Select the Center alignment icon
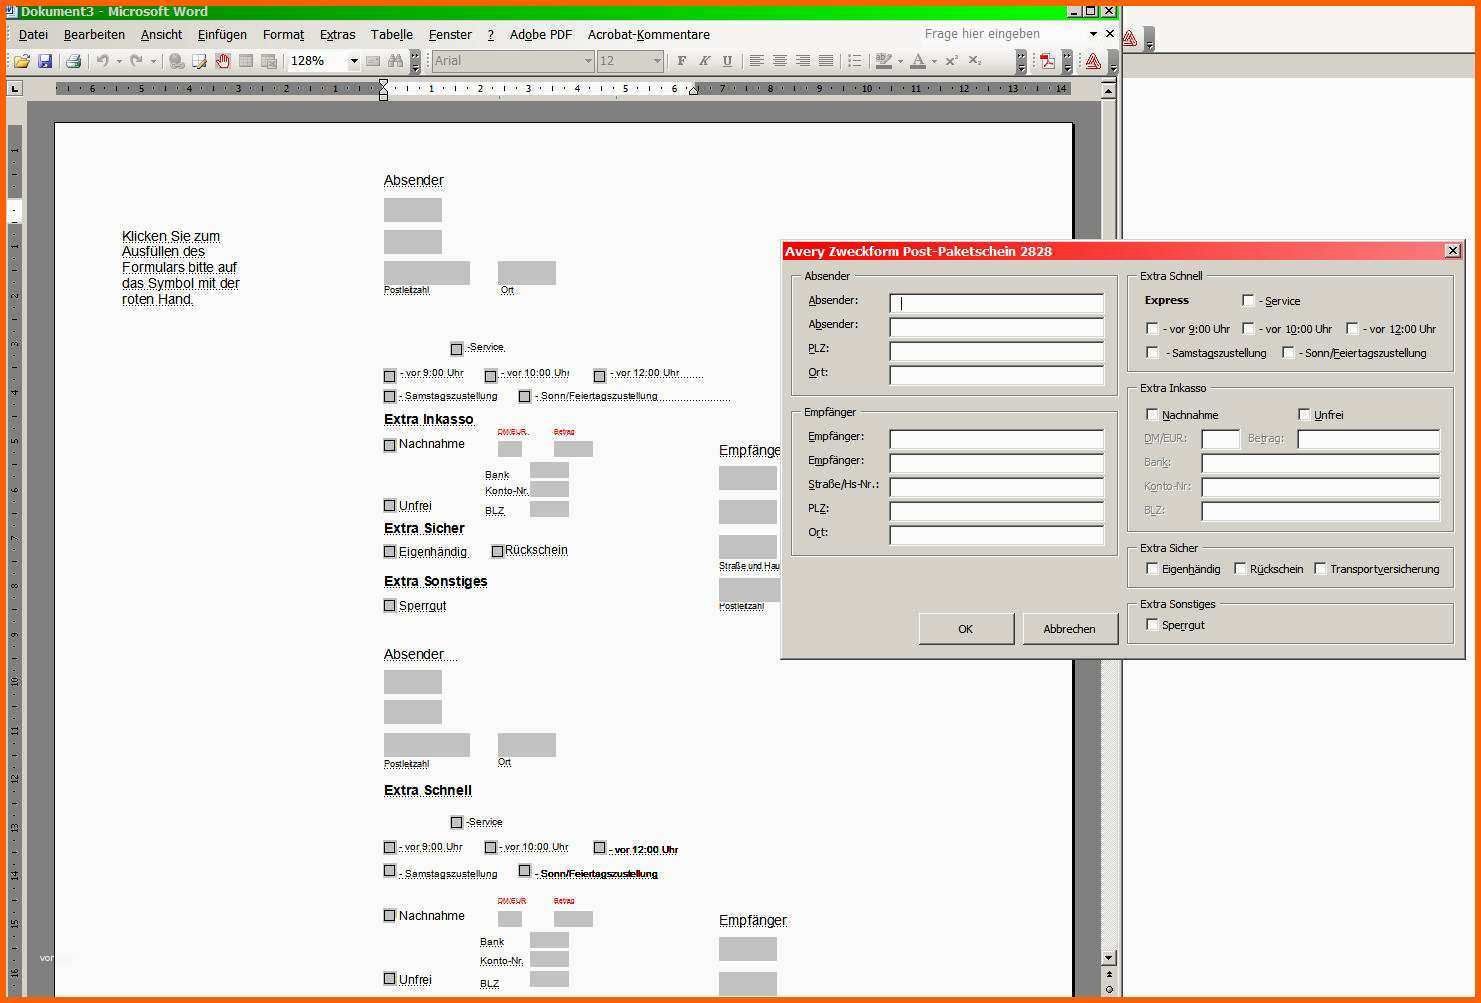 click(780, 61)
